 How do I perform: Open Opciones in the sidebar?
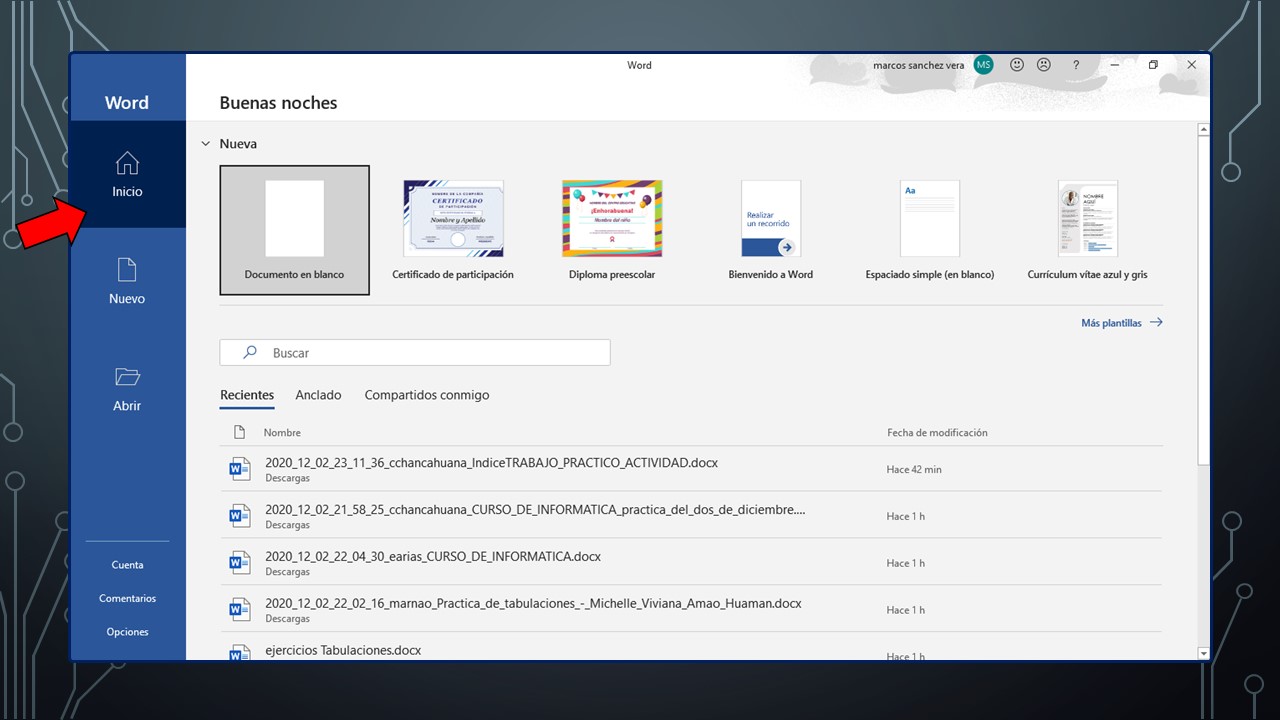127,632
